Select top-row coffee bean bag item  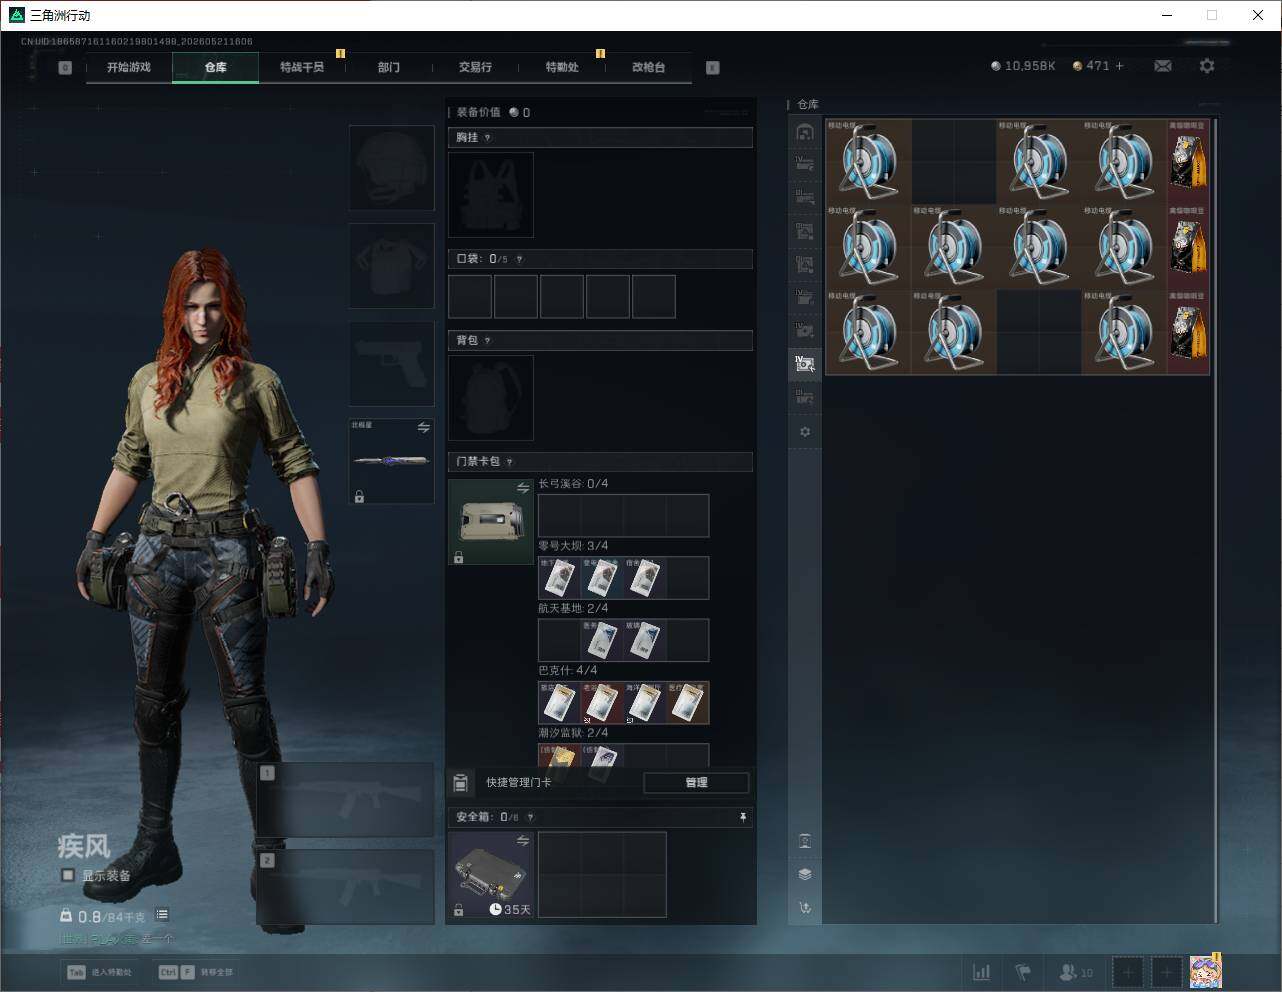point(1189,162)
